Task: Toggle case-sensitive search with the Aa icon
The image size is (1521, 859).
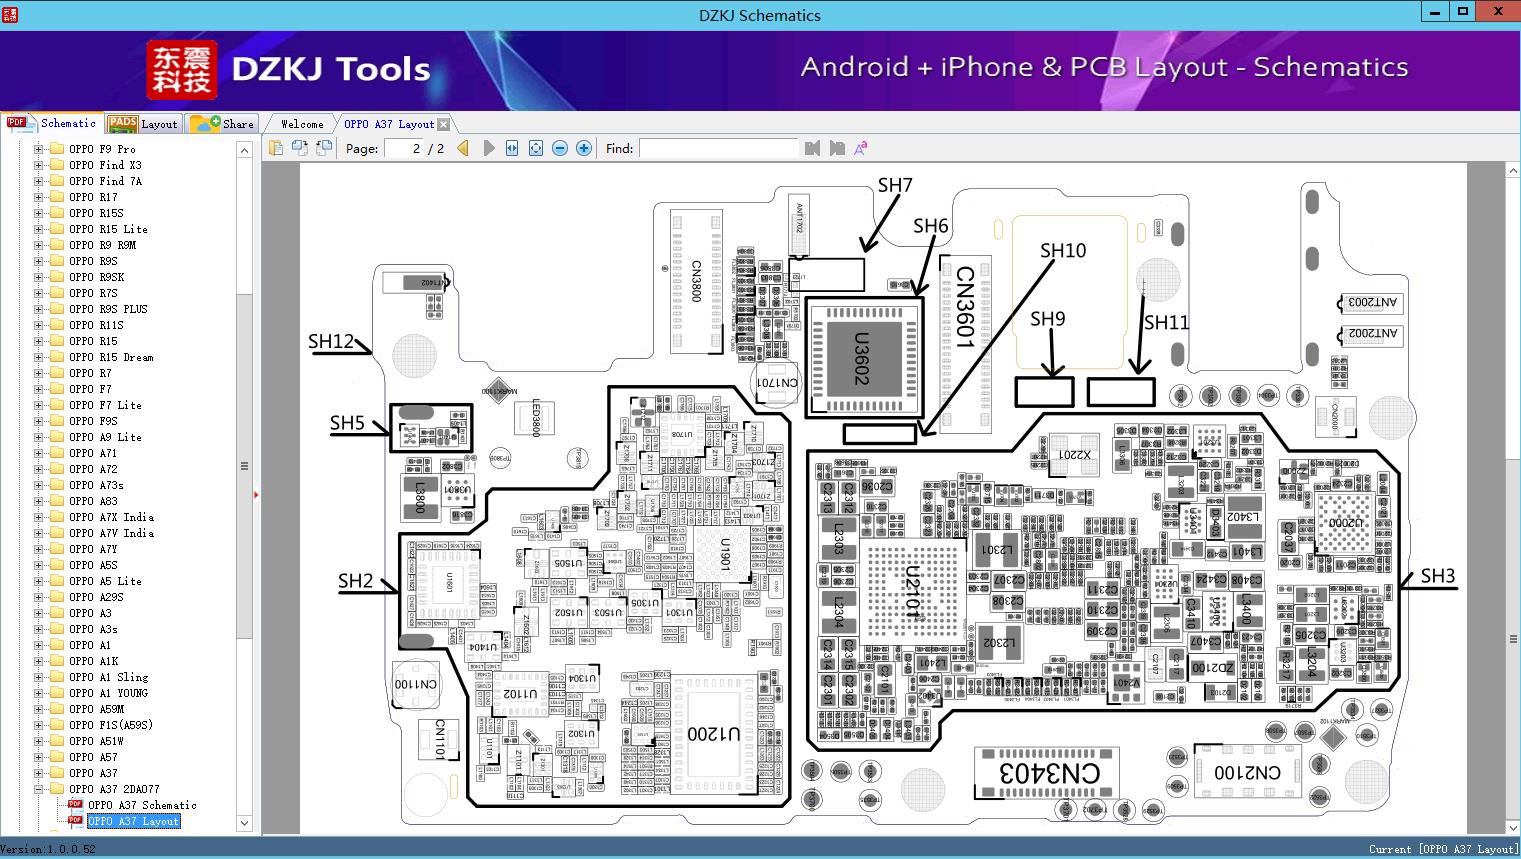Action: pos(860,148)
